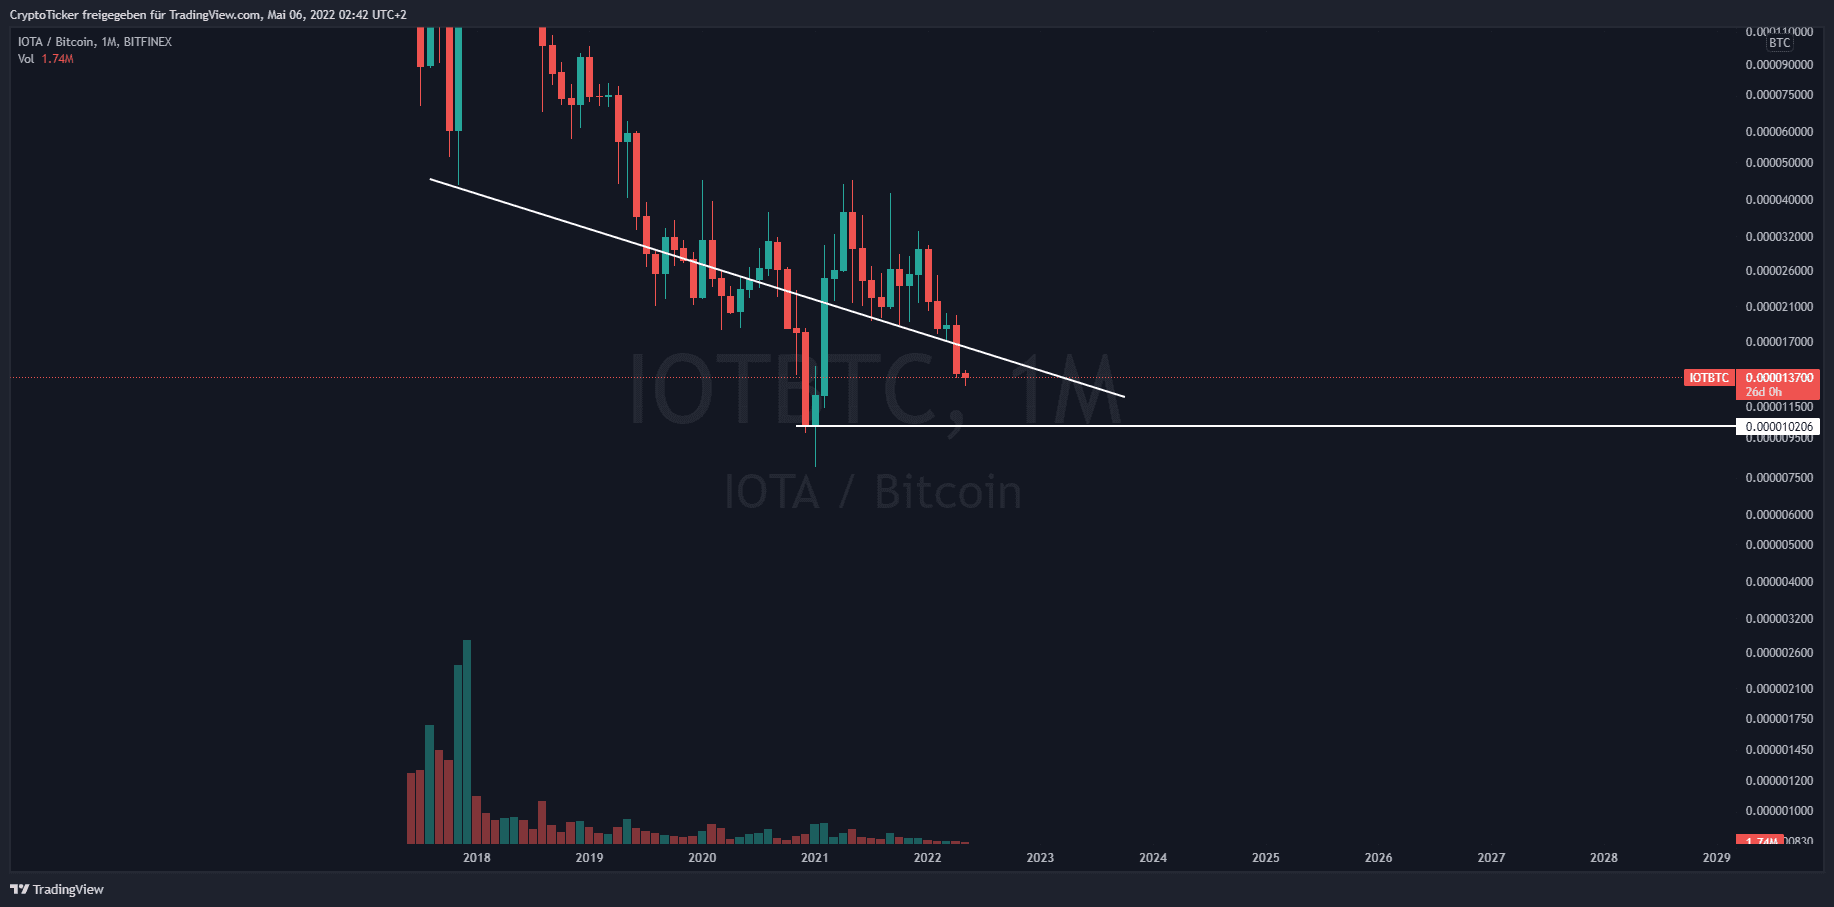This screenshot has width=1834, height=907.
Task: Click the 2021 label on time axis
Action: click(x=815, y=857)
